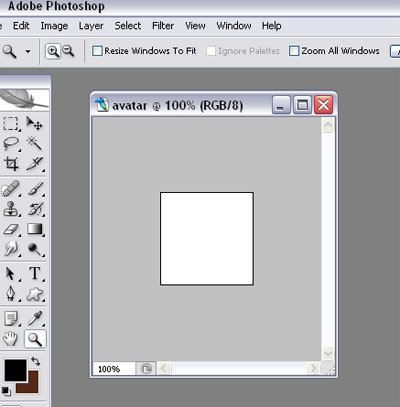Choose Zoom In mode in options bar

point(53,51)
